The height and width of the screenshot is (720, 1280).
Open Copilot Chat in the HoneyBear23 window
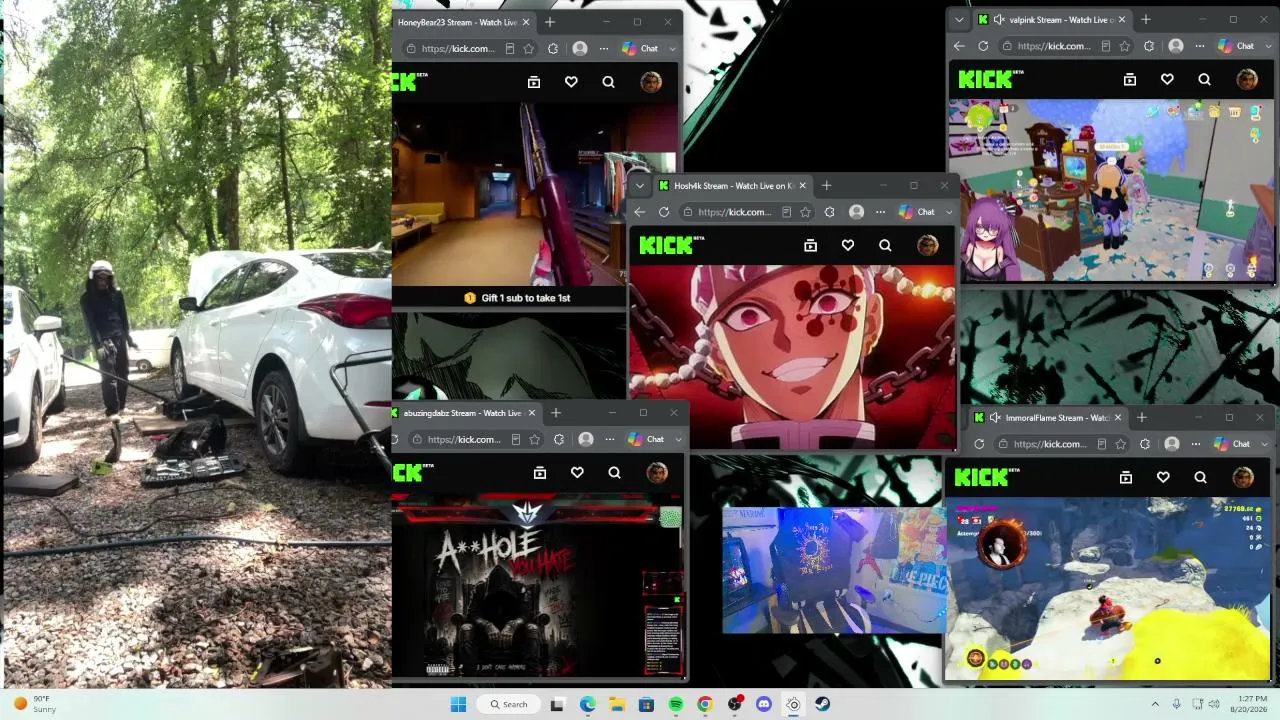640,48
